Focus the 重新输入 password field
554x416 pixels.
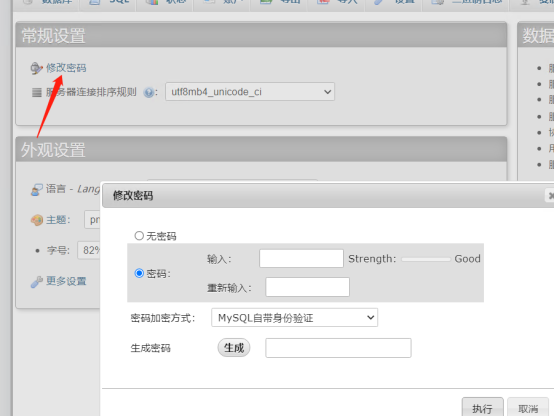click(307, 287)
